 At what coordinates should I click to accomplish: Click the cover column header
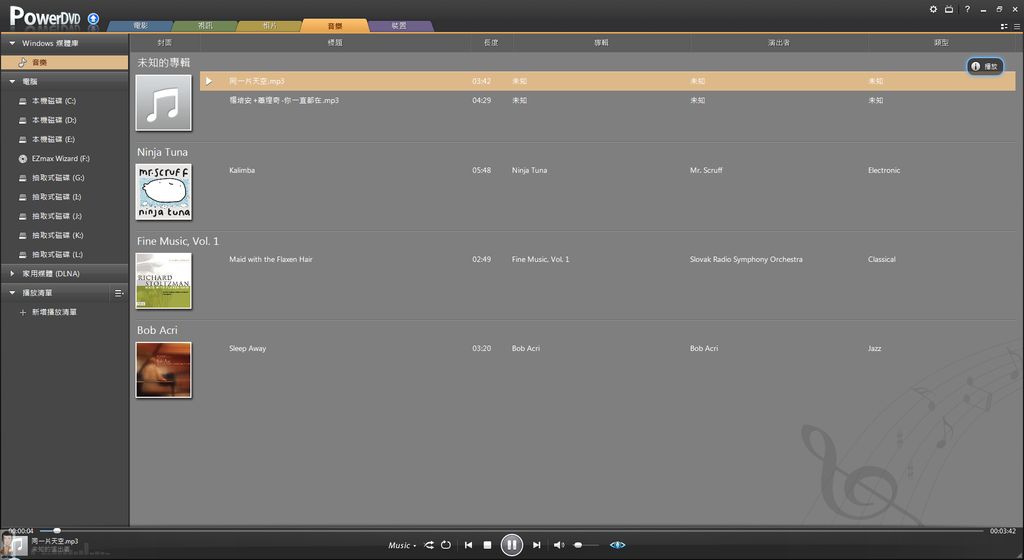165,42
